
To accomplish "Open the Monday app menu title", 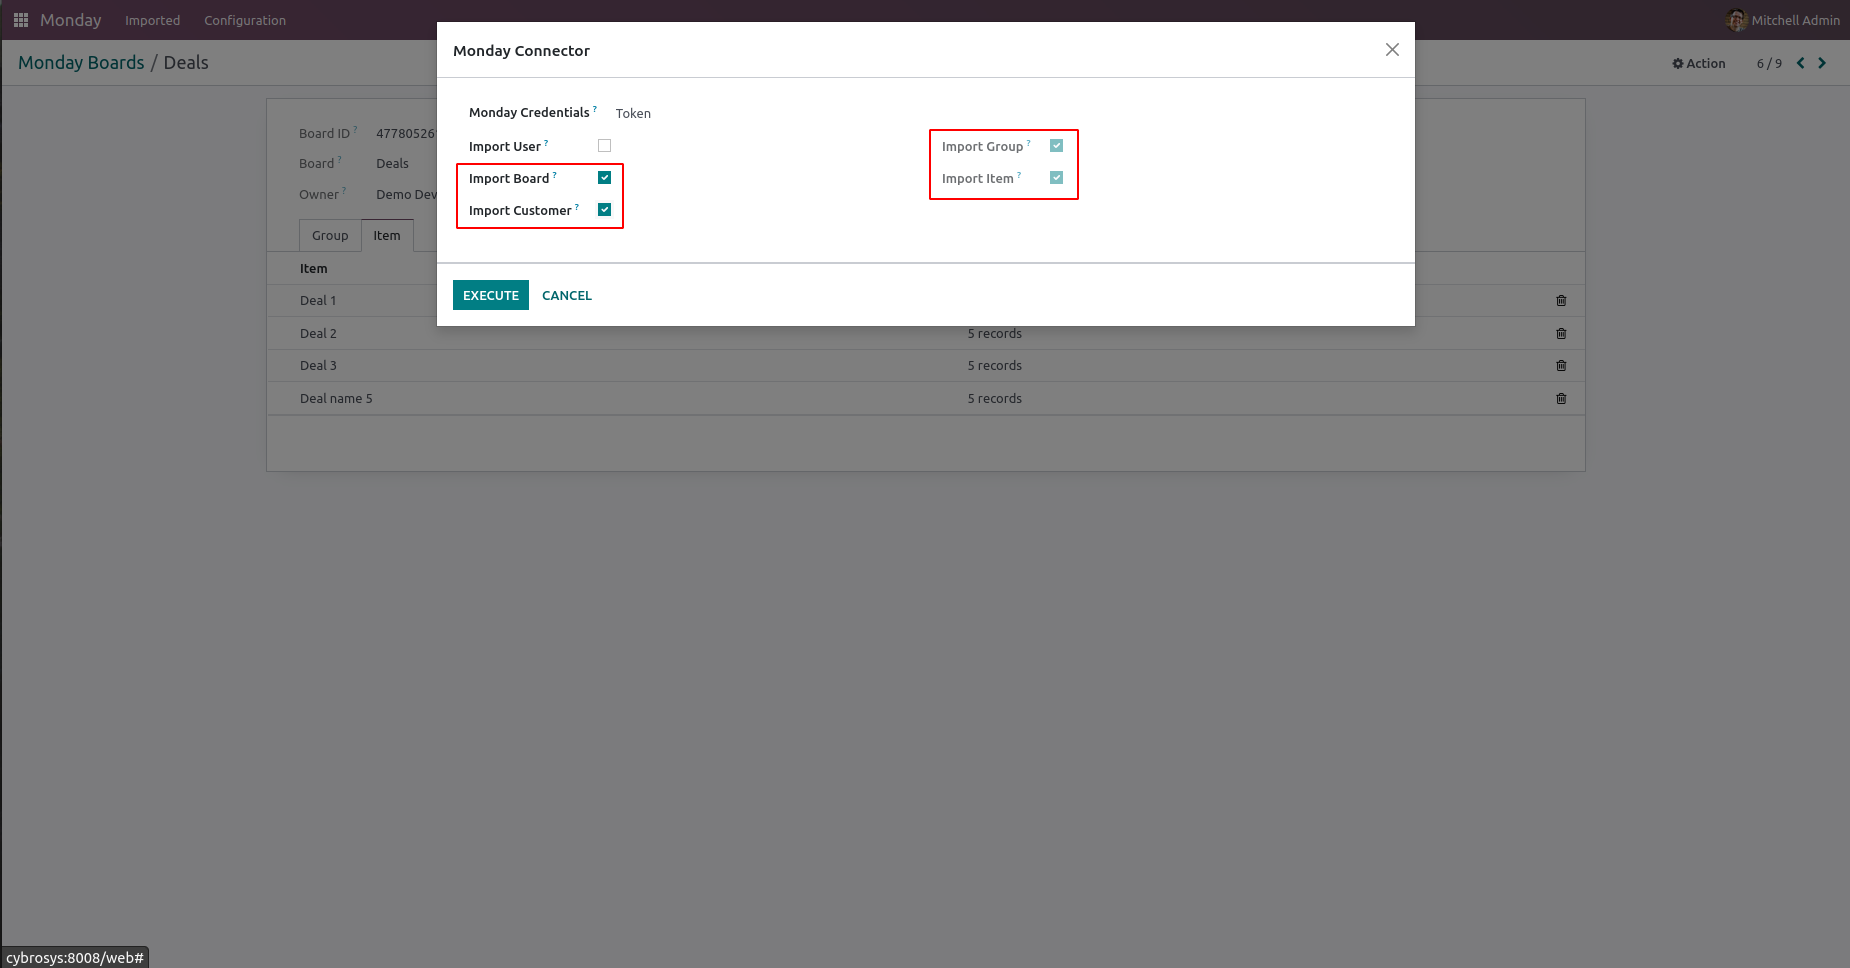I will point(70,20).
